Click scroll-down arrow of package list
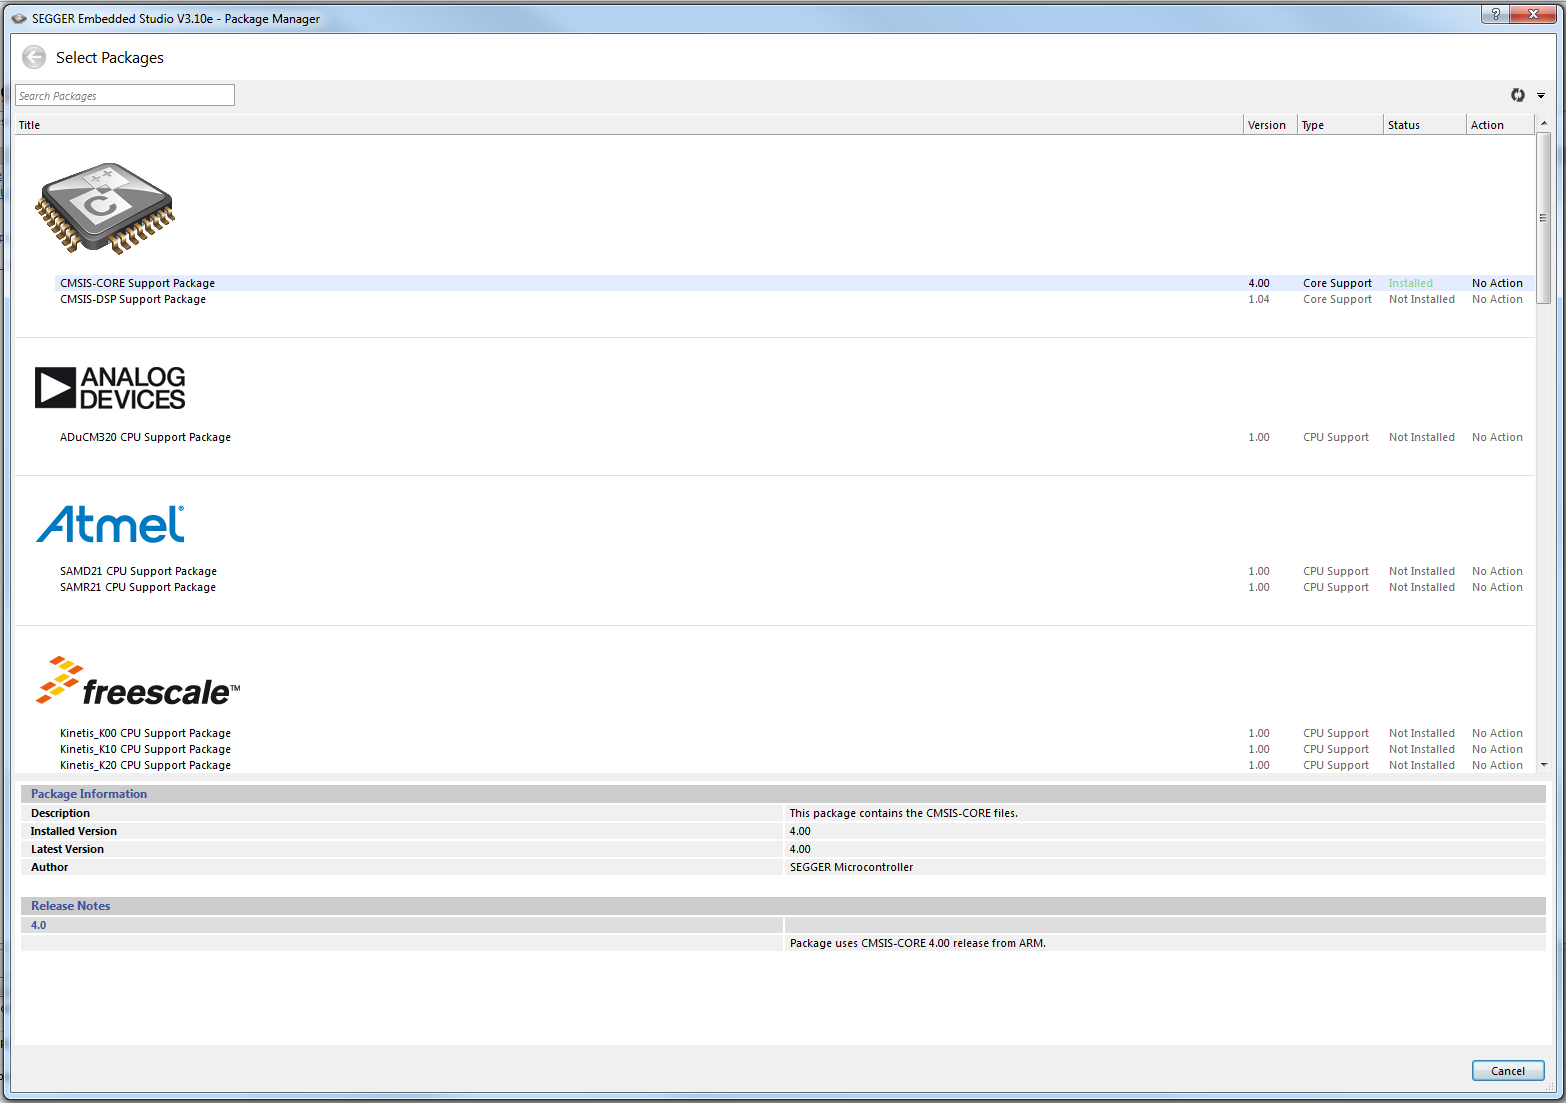The width and height of the screenshot is (1566, 1103). tap(1543, 765)
